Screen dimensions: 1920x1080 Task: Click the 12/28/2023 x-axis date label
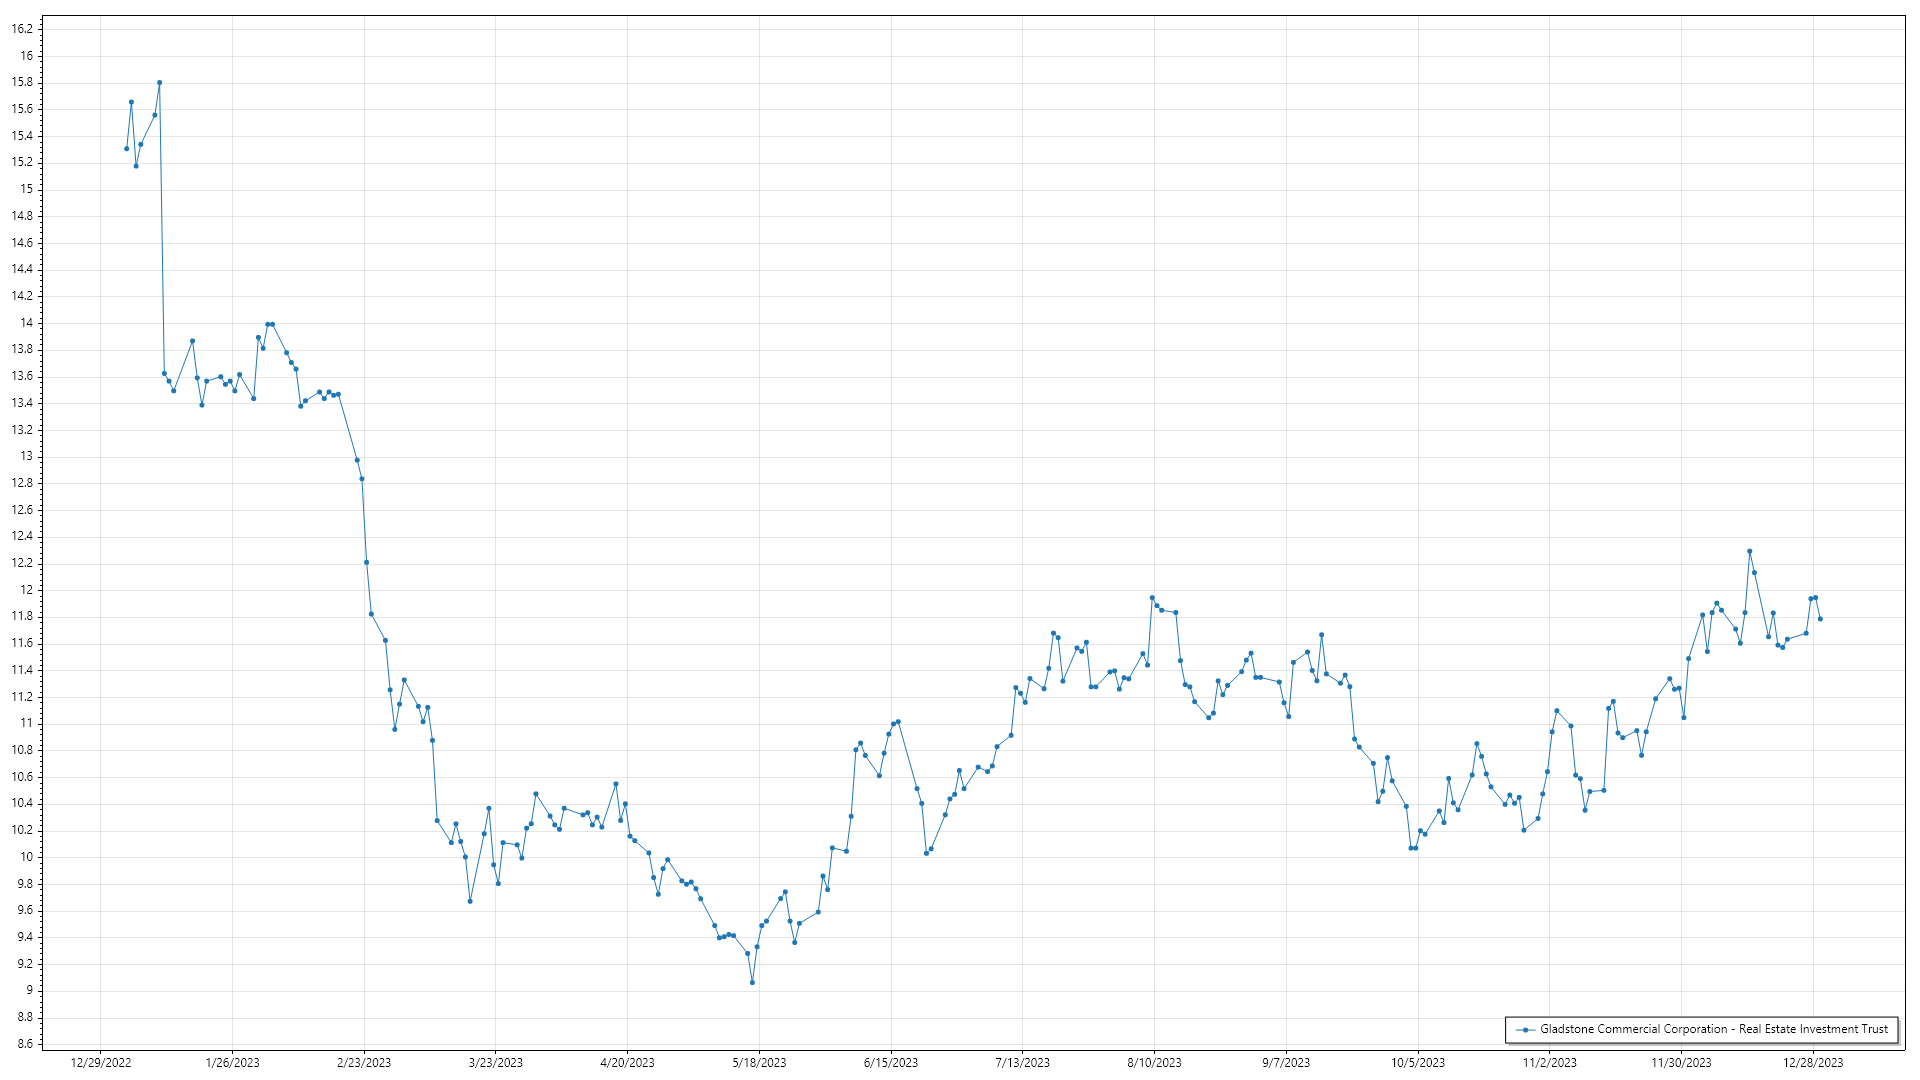click(1813, 1063)
